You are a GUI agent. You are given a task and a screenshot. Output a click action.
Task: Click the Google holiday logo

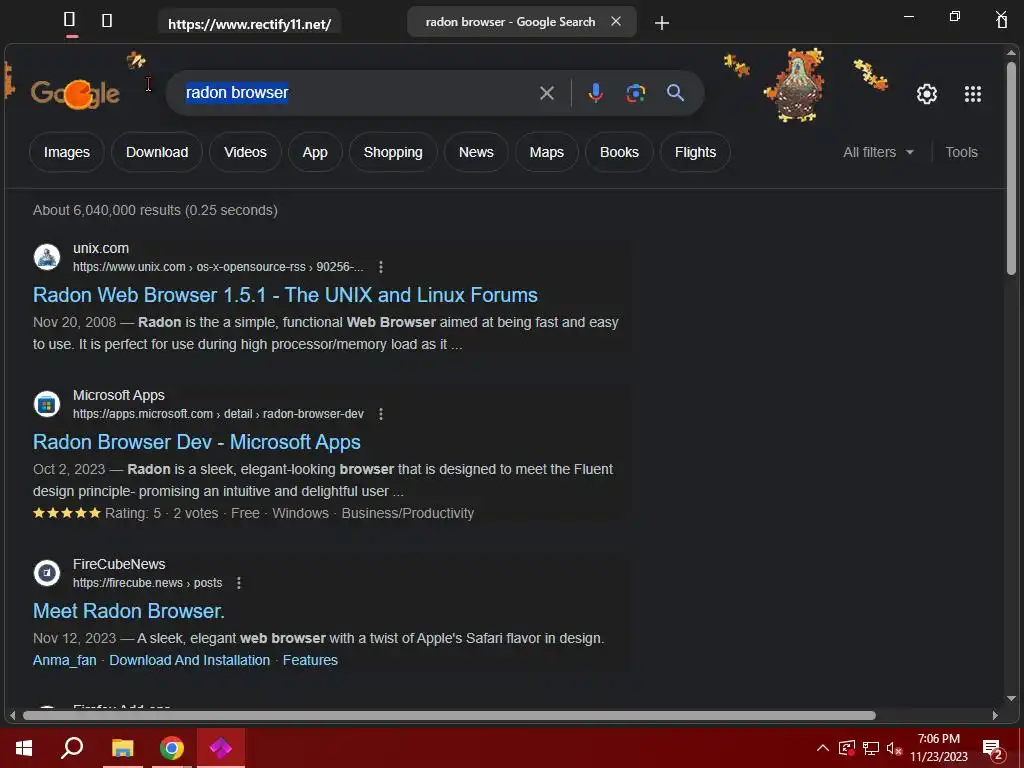coord(75,93)
